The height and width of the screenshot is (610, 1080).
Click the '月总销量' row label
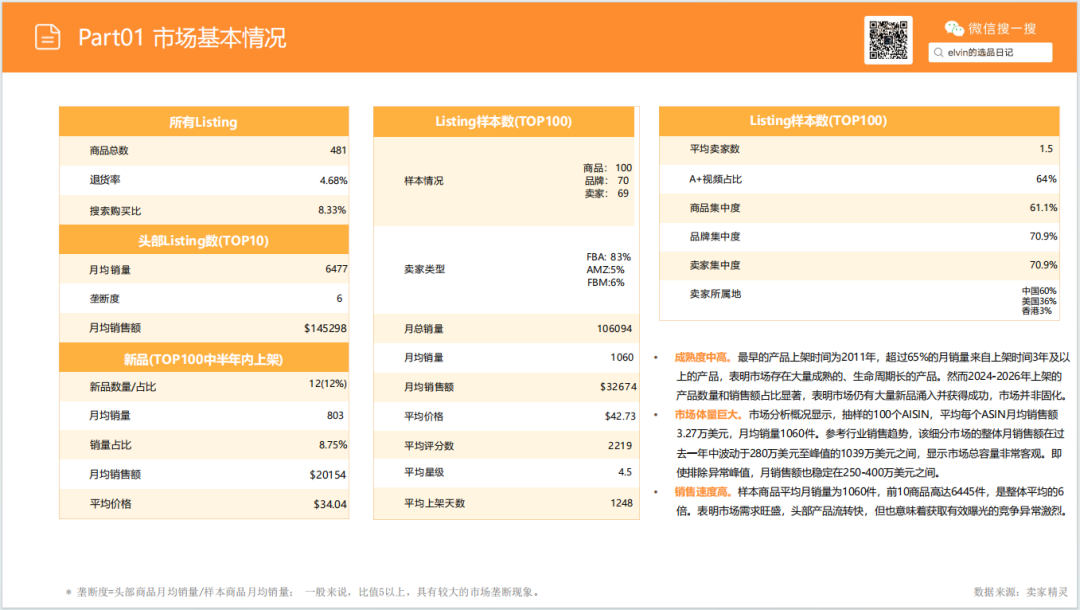pos(424,329)
